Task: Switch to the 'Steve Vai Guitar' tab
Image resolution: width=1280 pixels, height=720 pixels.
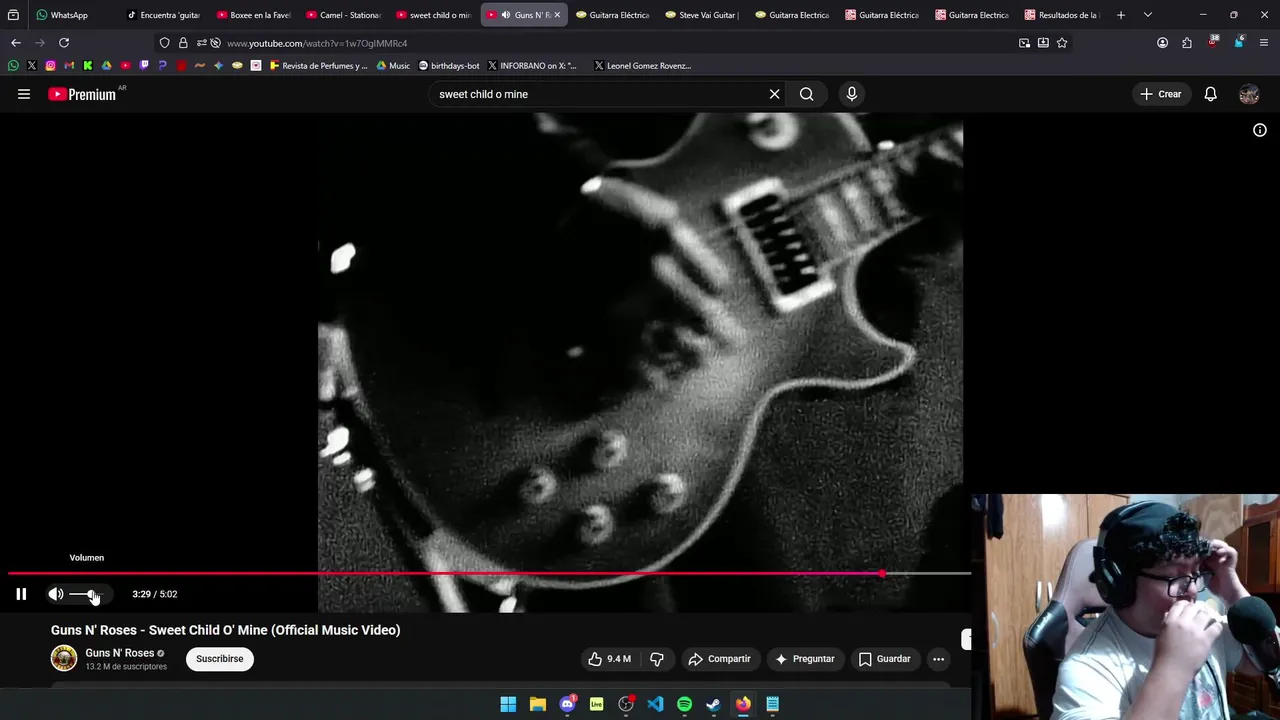Action: click(705, 15)
